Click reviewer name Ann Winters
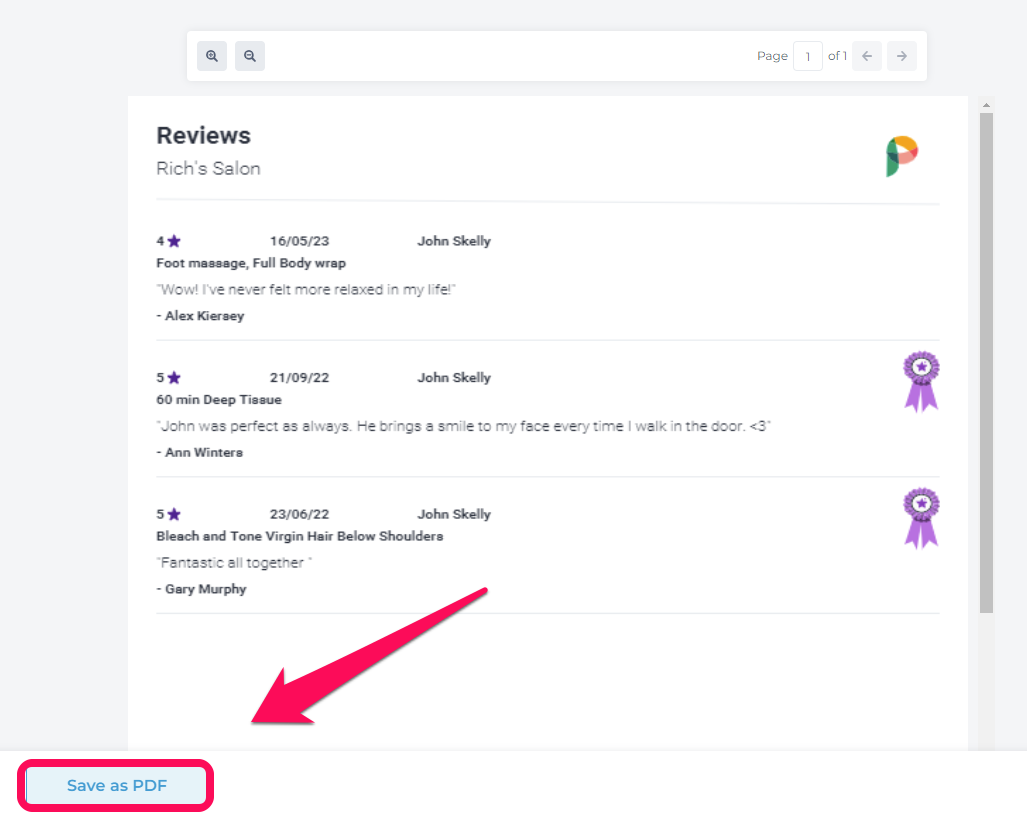This screenshot has height=834, width=1027. tap(204, 453)
